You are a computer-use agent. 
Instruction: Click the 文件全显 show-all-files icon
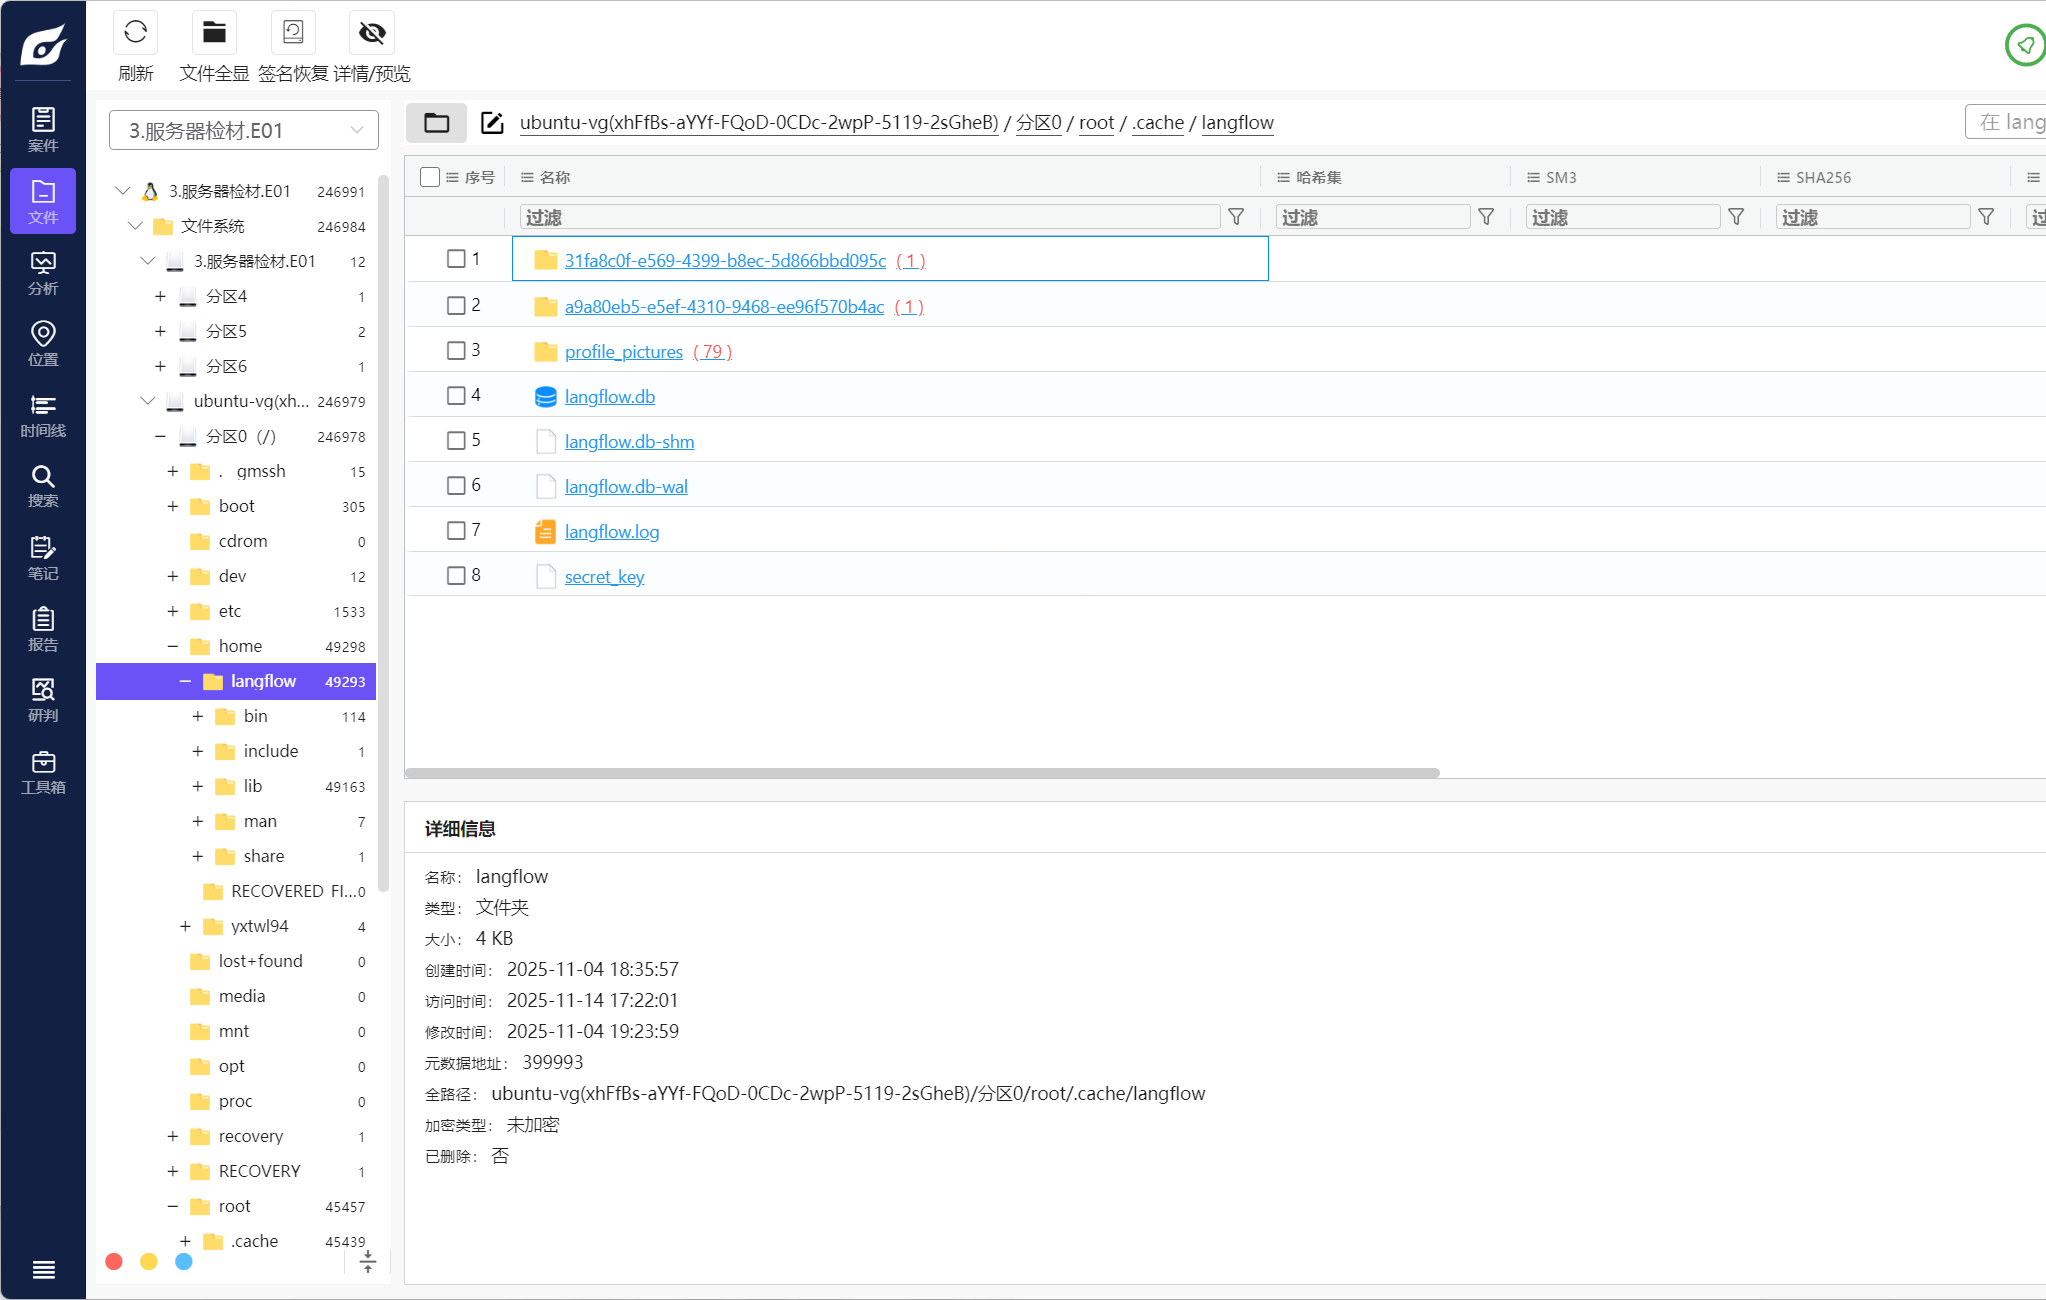coord(214,33)
